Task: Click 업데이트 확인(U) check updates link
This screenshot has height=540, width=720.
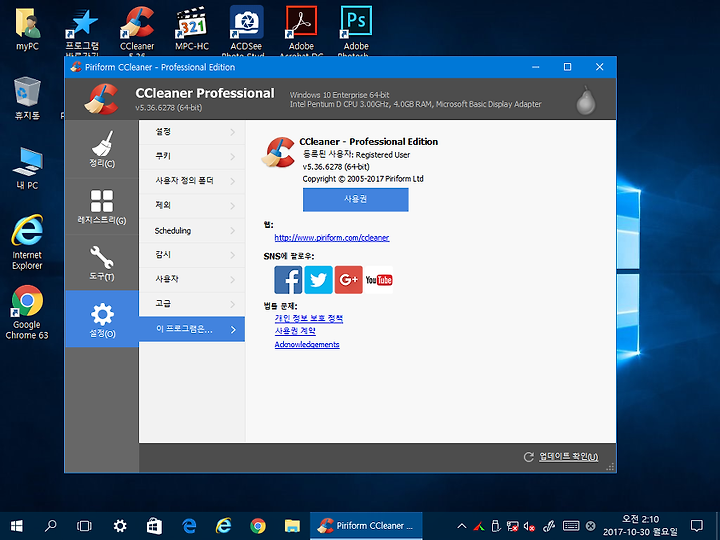Action: tap(568, 456)
